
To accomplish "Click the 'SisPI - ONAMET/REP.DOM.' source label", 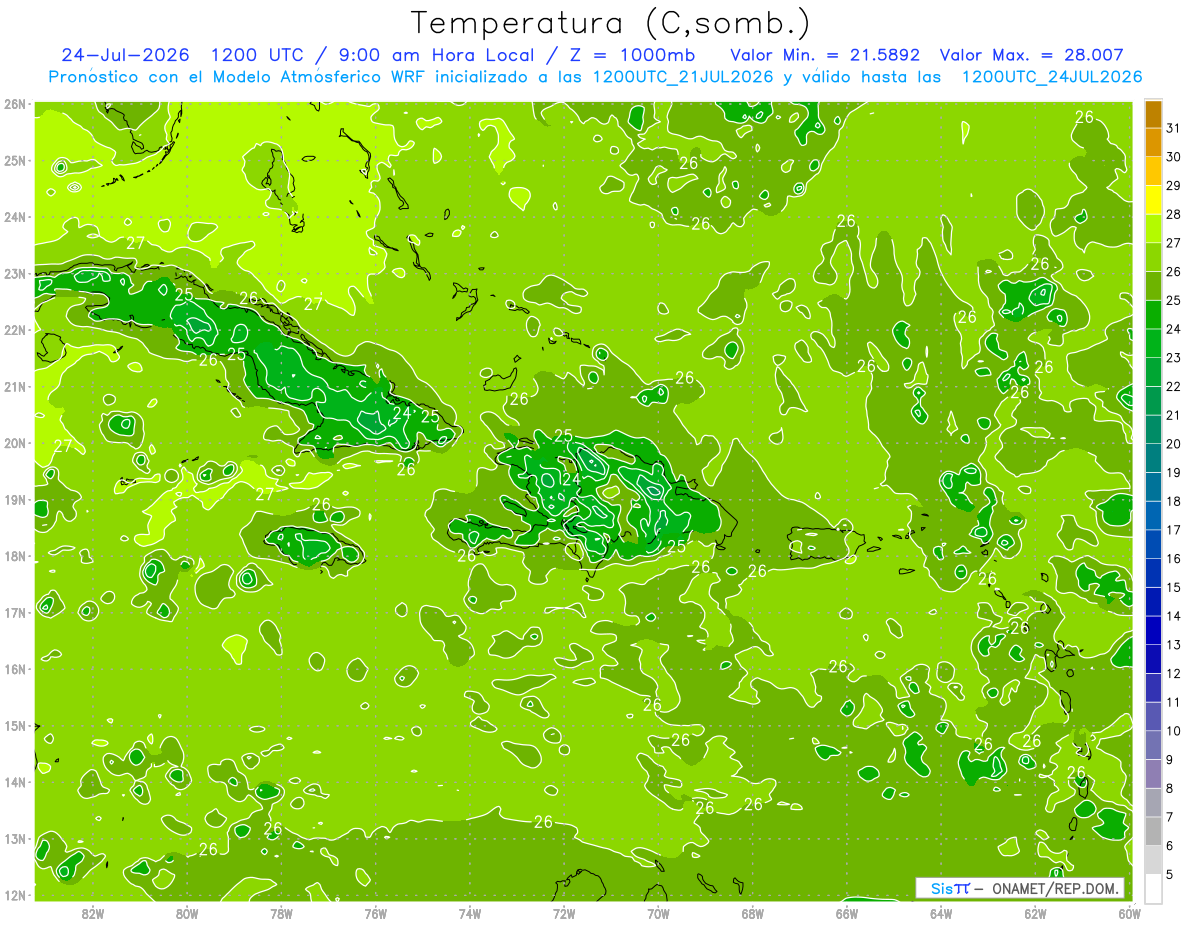I will point(1020,888).
